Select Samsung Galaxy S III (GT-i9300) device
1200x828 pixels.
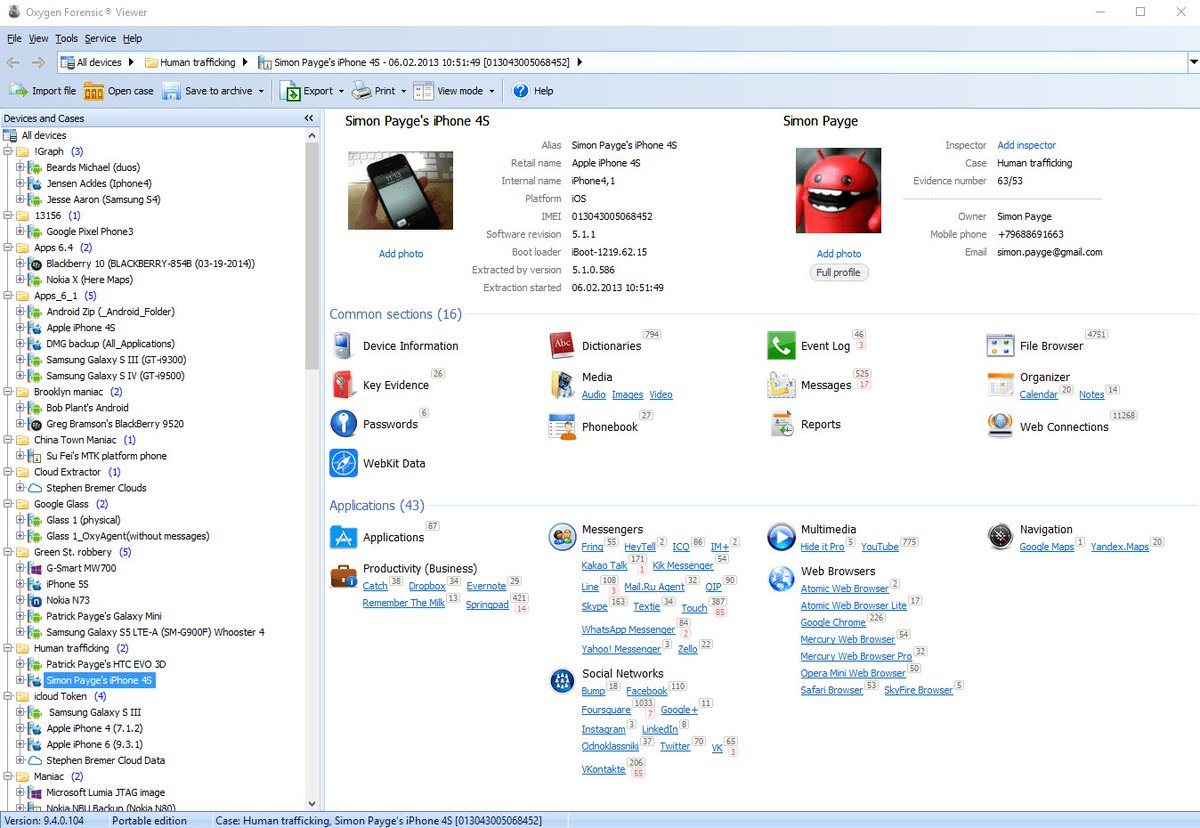pyautogui.click(x=116, y=360)
